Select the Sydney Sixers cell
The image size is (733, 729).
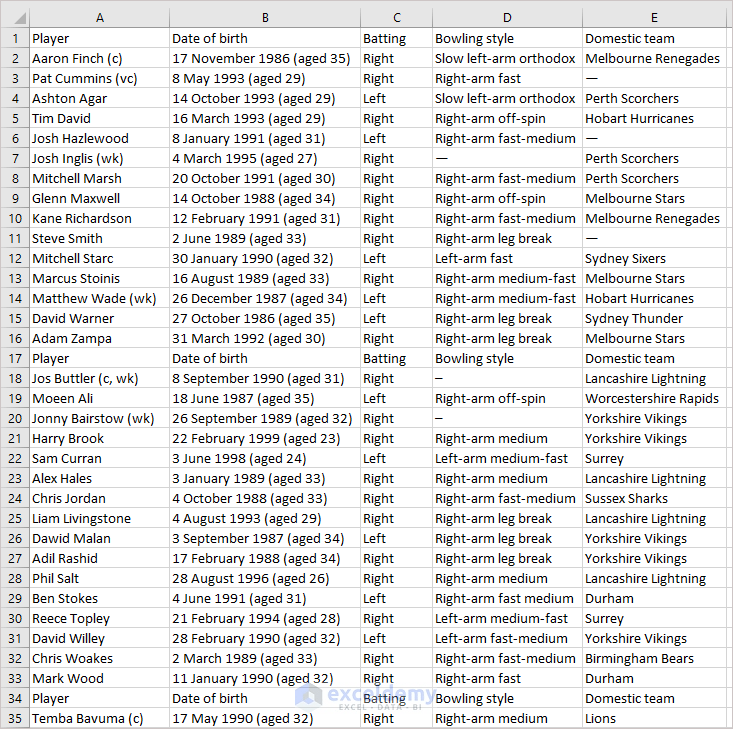click(654, 259)
